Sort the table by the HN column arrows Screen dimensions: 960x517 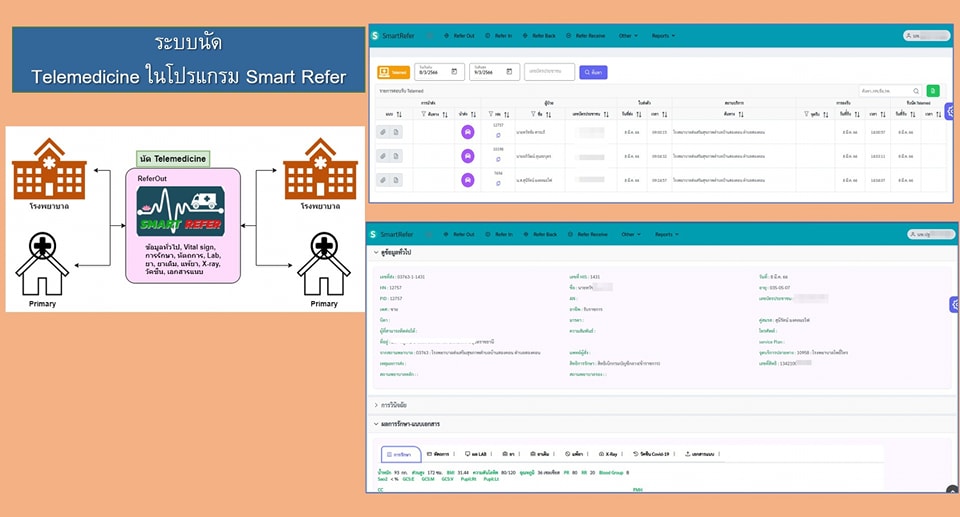(506, 115)
